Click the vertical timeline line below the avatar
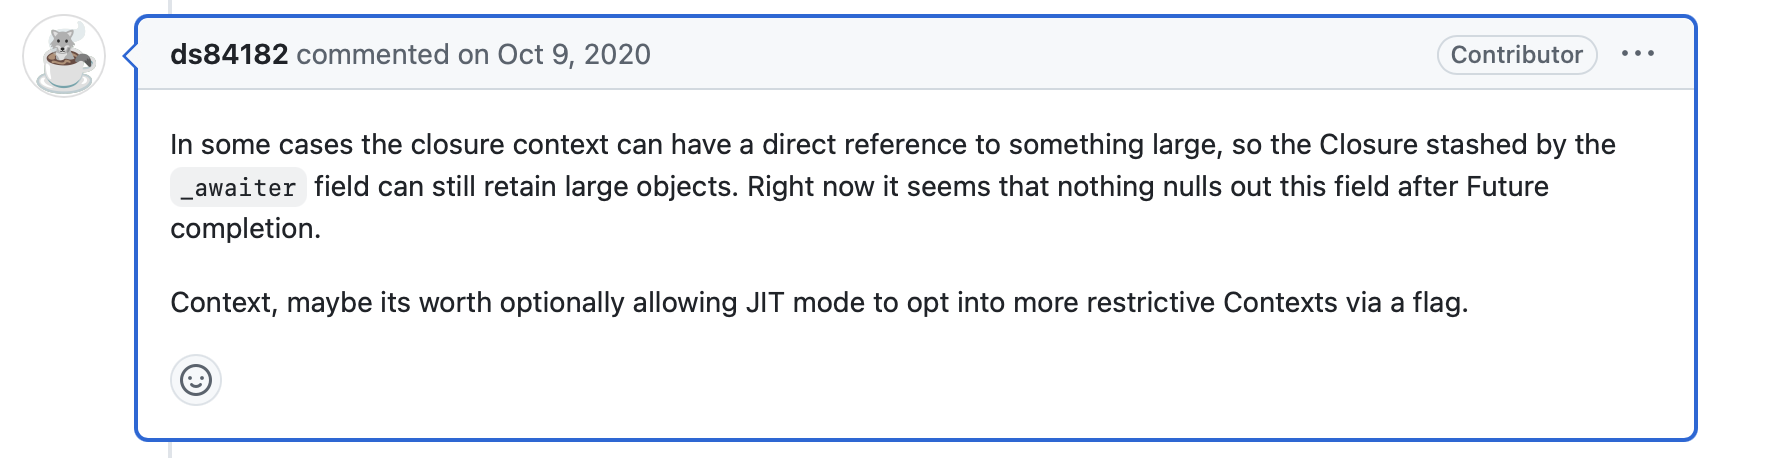Image resolution: width=1772 pixels, height=458 pixels. (x=169, y=448)
